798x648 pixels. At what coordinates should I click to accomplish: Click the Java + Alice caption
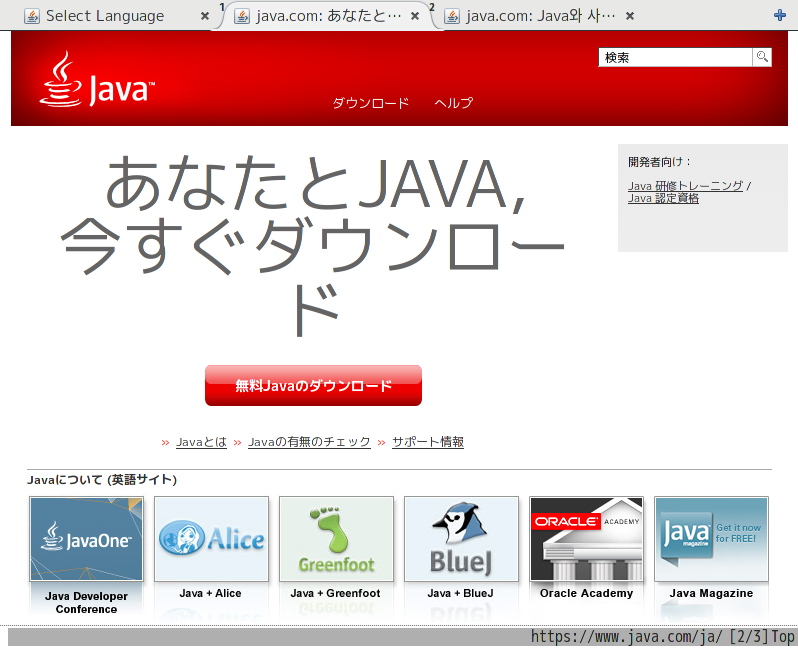click(x=210, y=593)
